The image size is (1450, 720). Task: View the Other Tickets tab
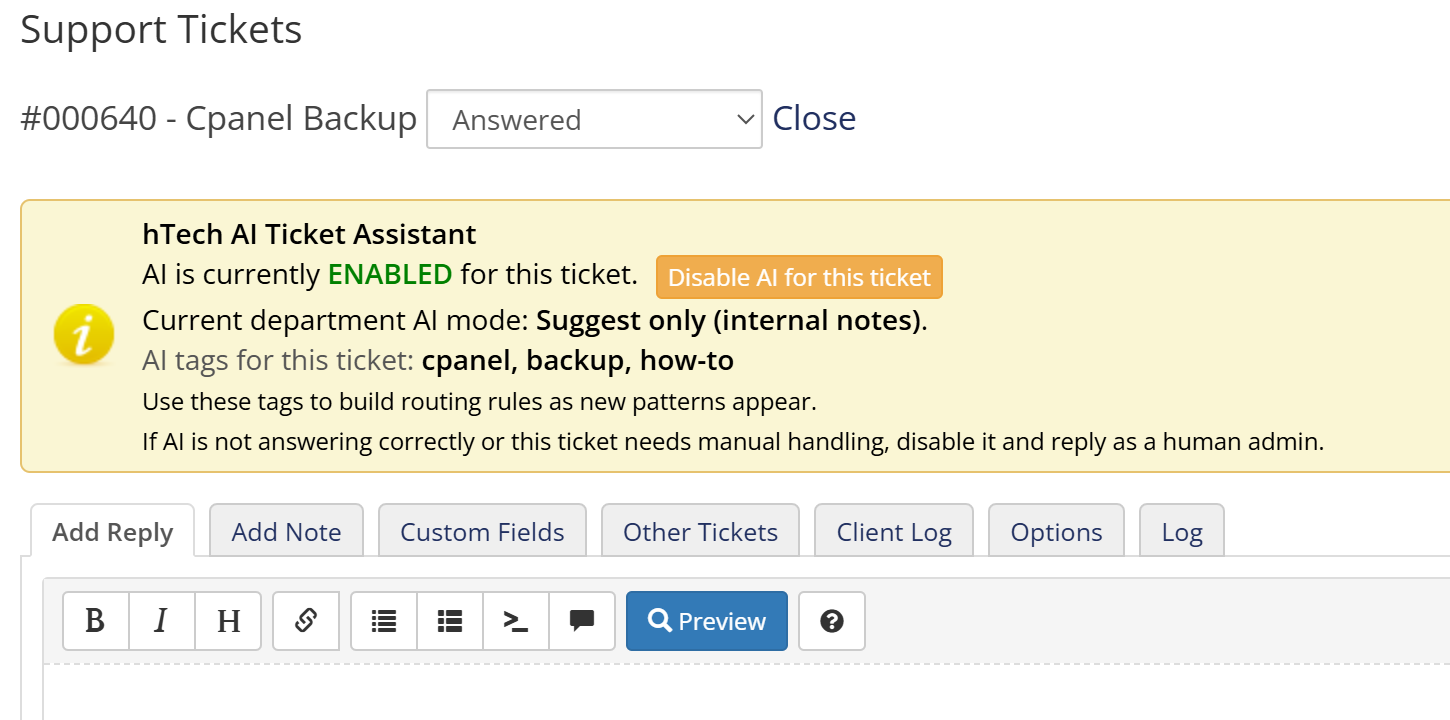(x=700, y=532)
